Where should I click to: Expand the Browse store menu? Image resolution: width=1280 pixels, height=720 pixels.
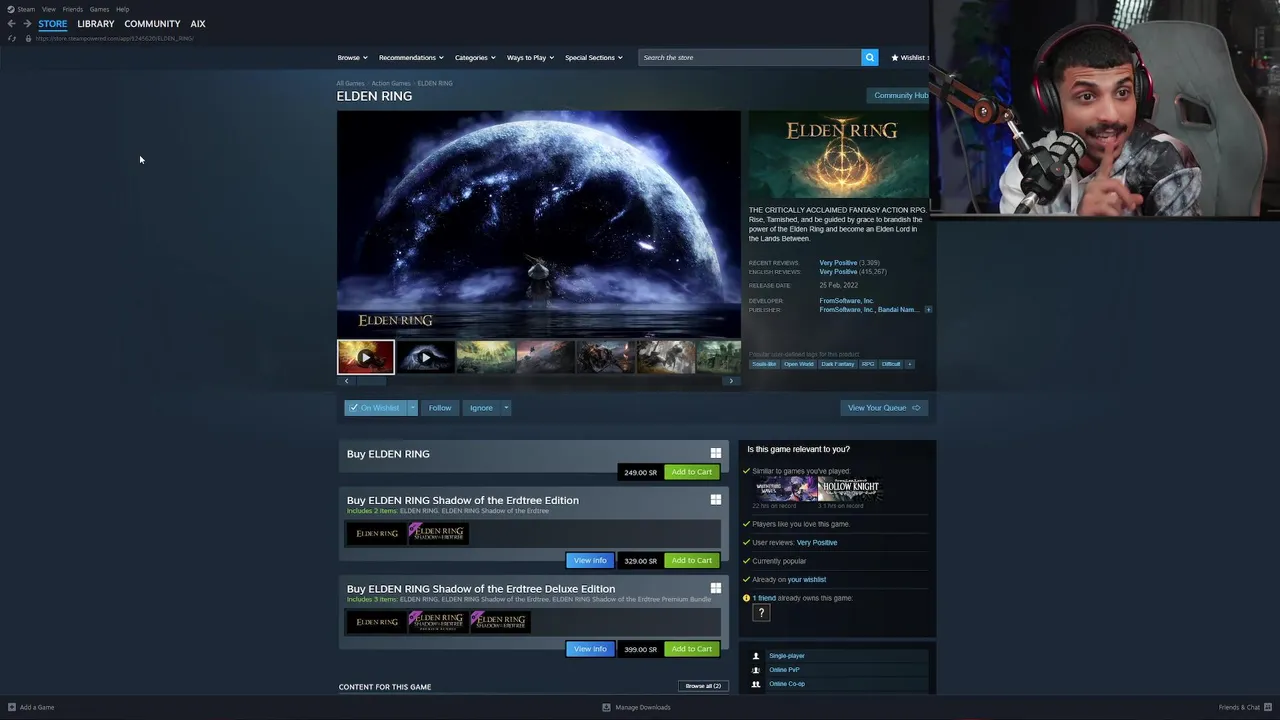[352, 57]
